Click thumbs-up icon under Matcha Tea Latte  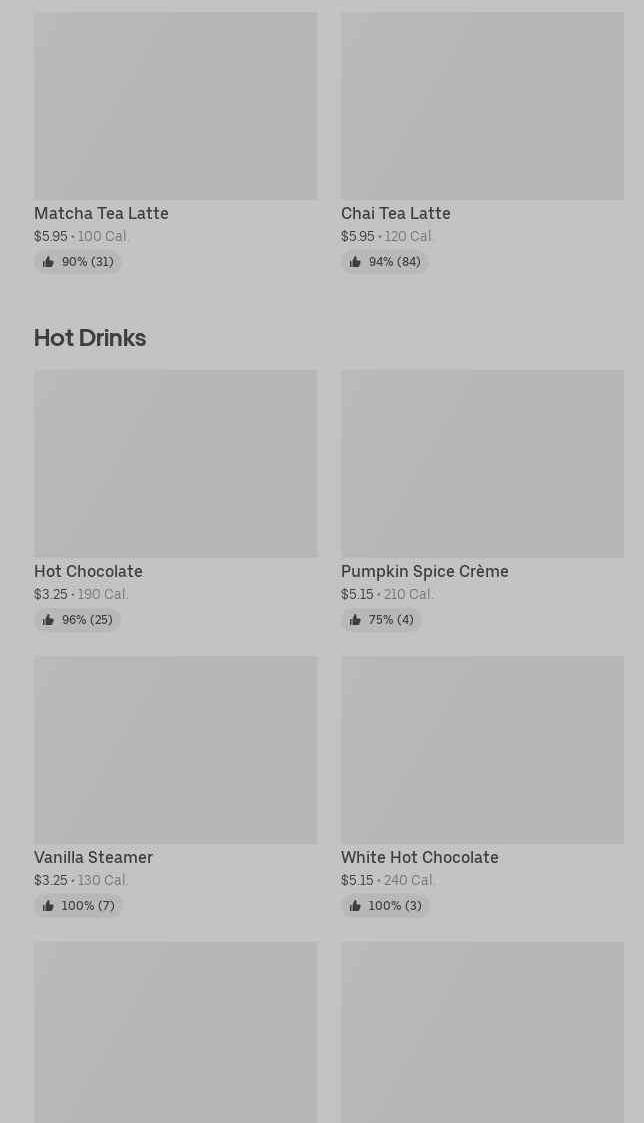48,262
